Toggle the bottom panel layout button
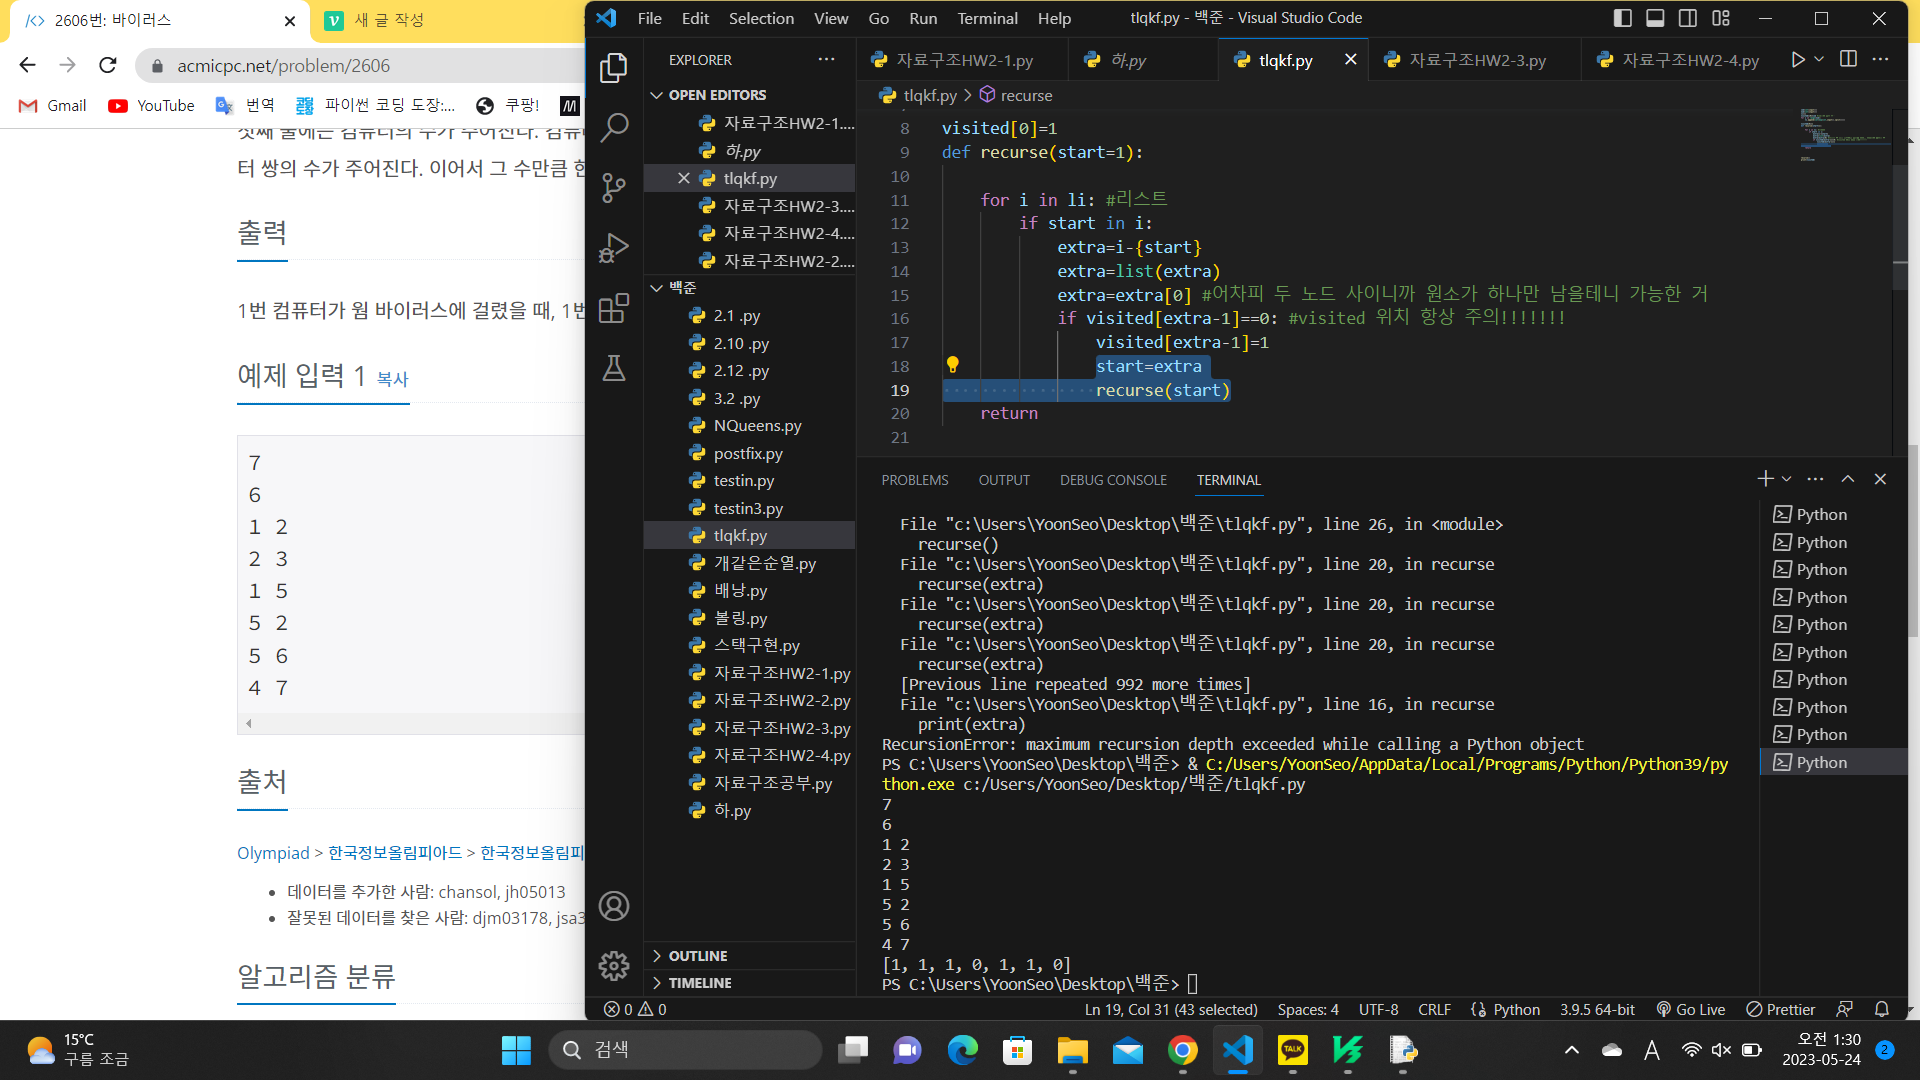1920x1080 pixels. click(1655, 18)
